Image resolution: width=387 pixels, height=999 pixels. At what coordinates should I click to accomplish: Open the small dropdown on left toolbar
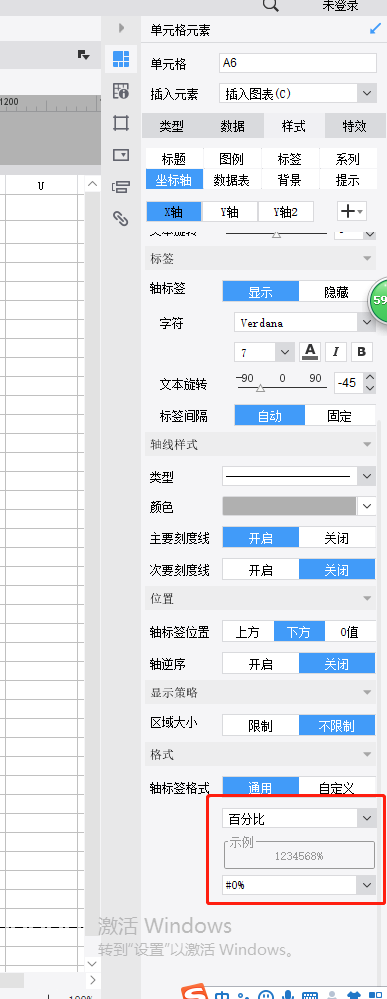tap(84, 55)
